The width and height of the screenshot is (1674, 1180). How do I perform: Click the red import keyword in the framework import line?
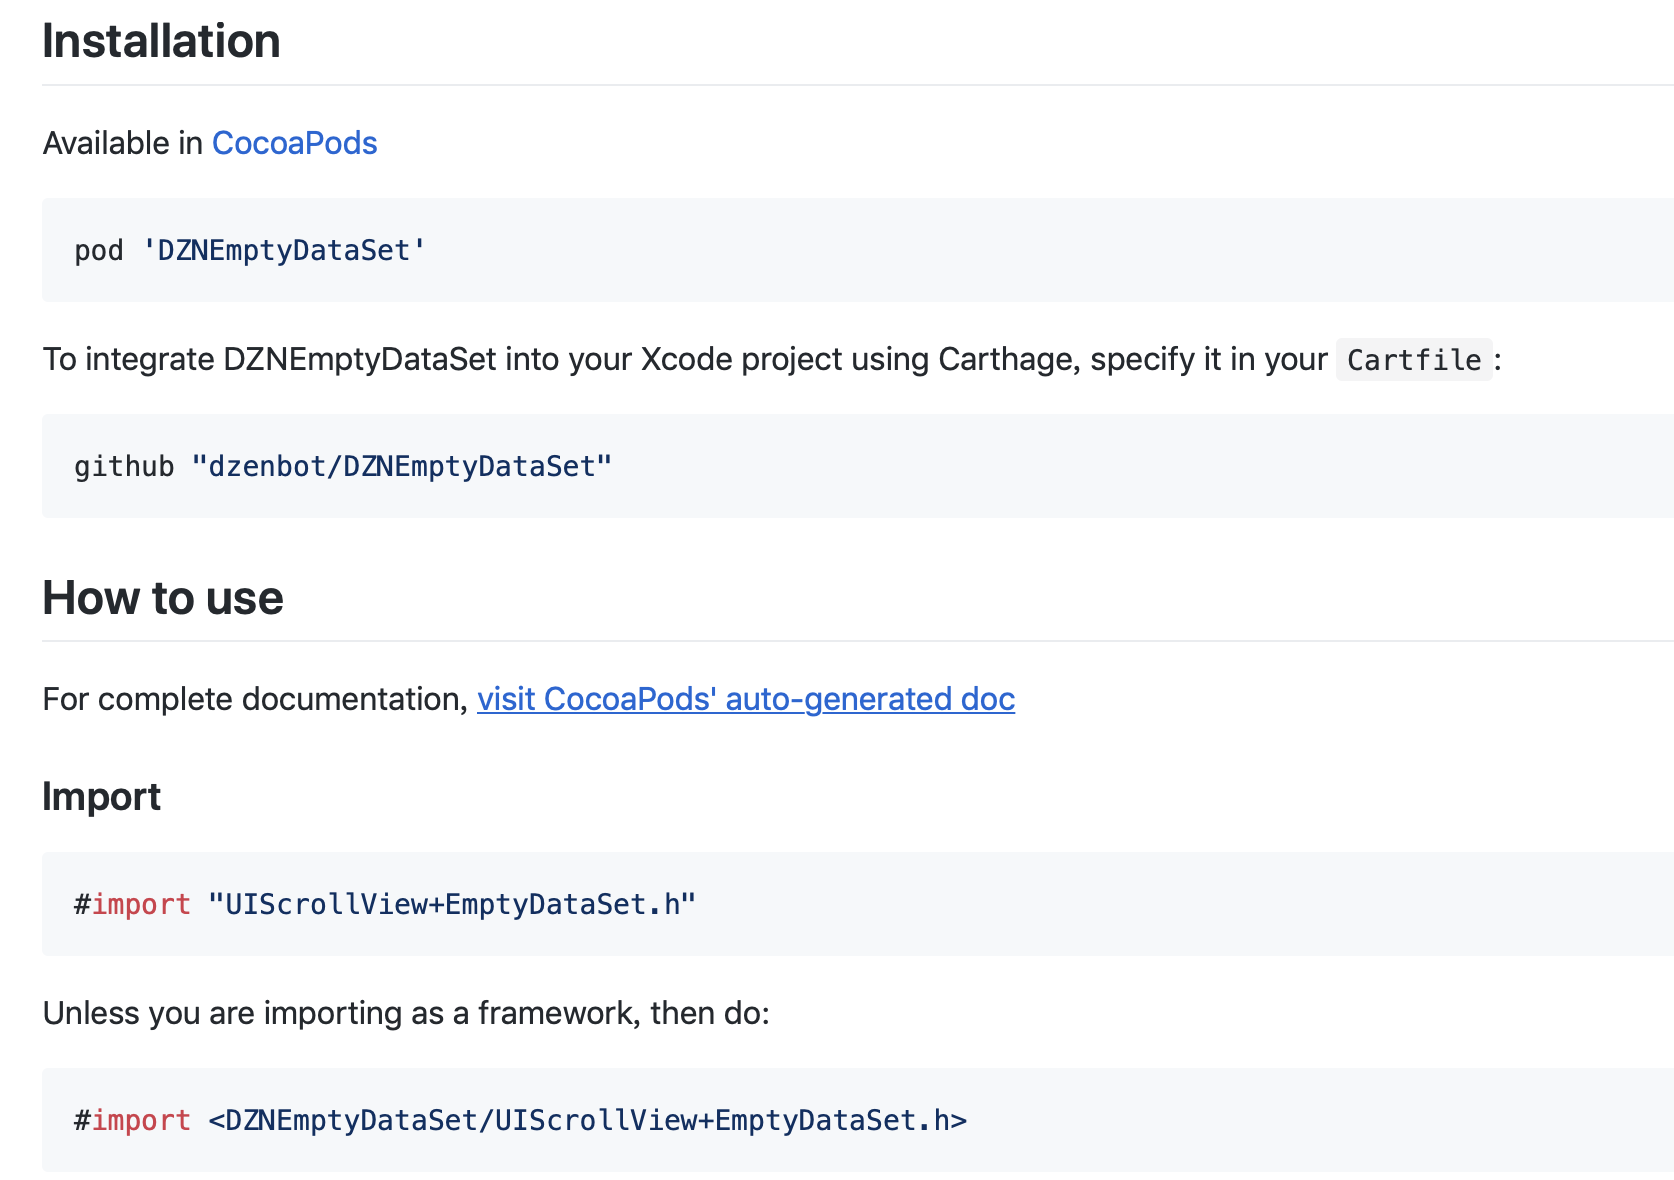(x=141, y=1120)
